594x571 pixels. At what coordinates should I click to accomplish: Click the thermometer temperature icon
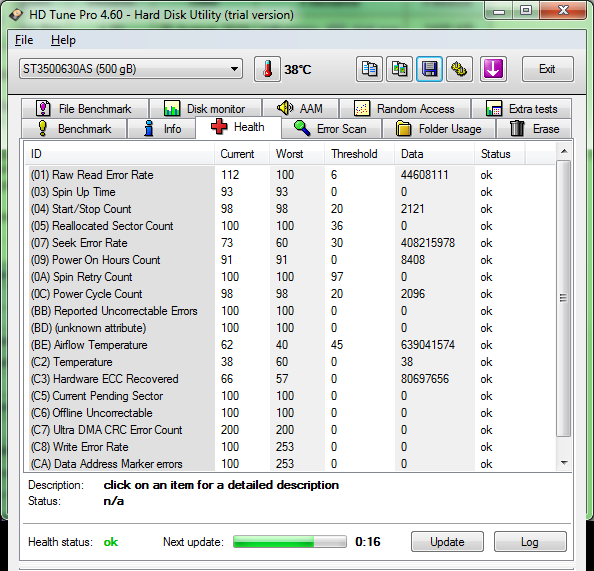[267, 69]
